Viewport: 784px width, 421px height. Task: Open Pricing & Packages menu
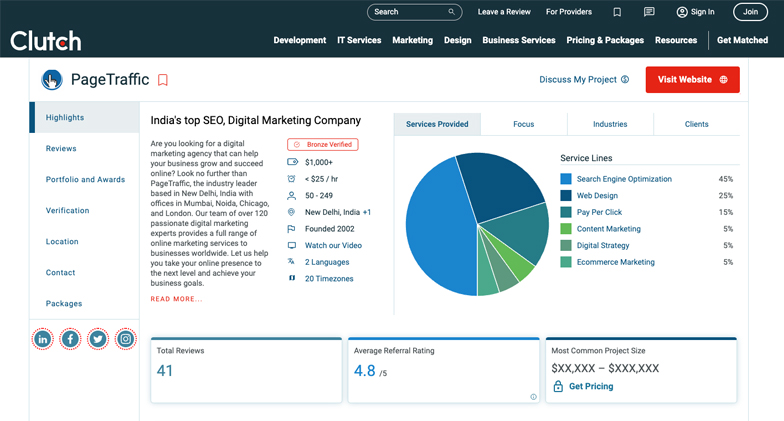605,40
